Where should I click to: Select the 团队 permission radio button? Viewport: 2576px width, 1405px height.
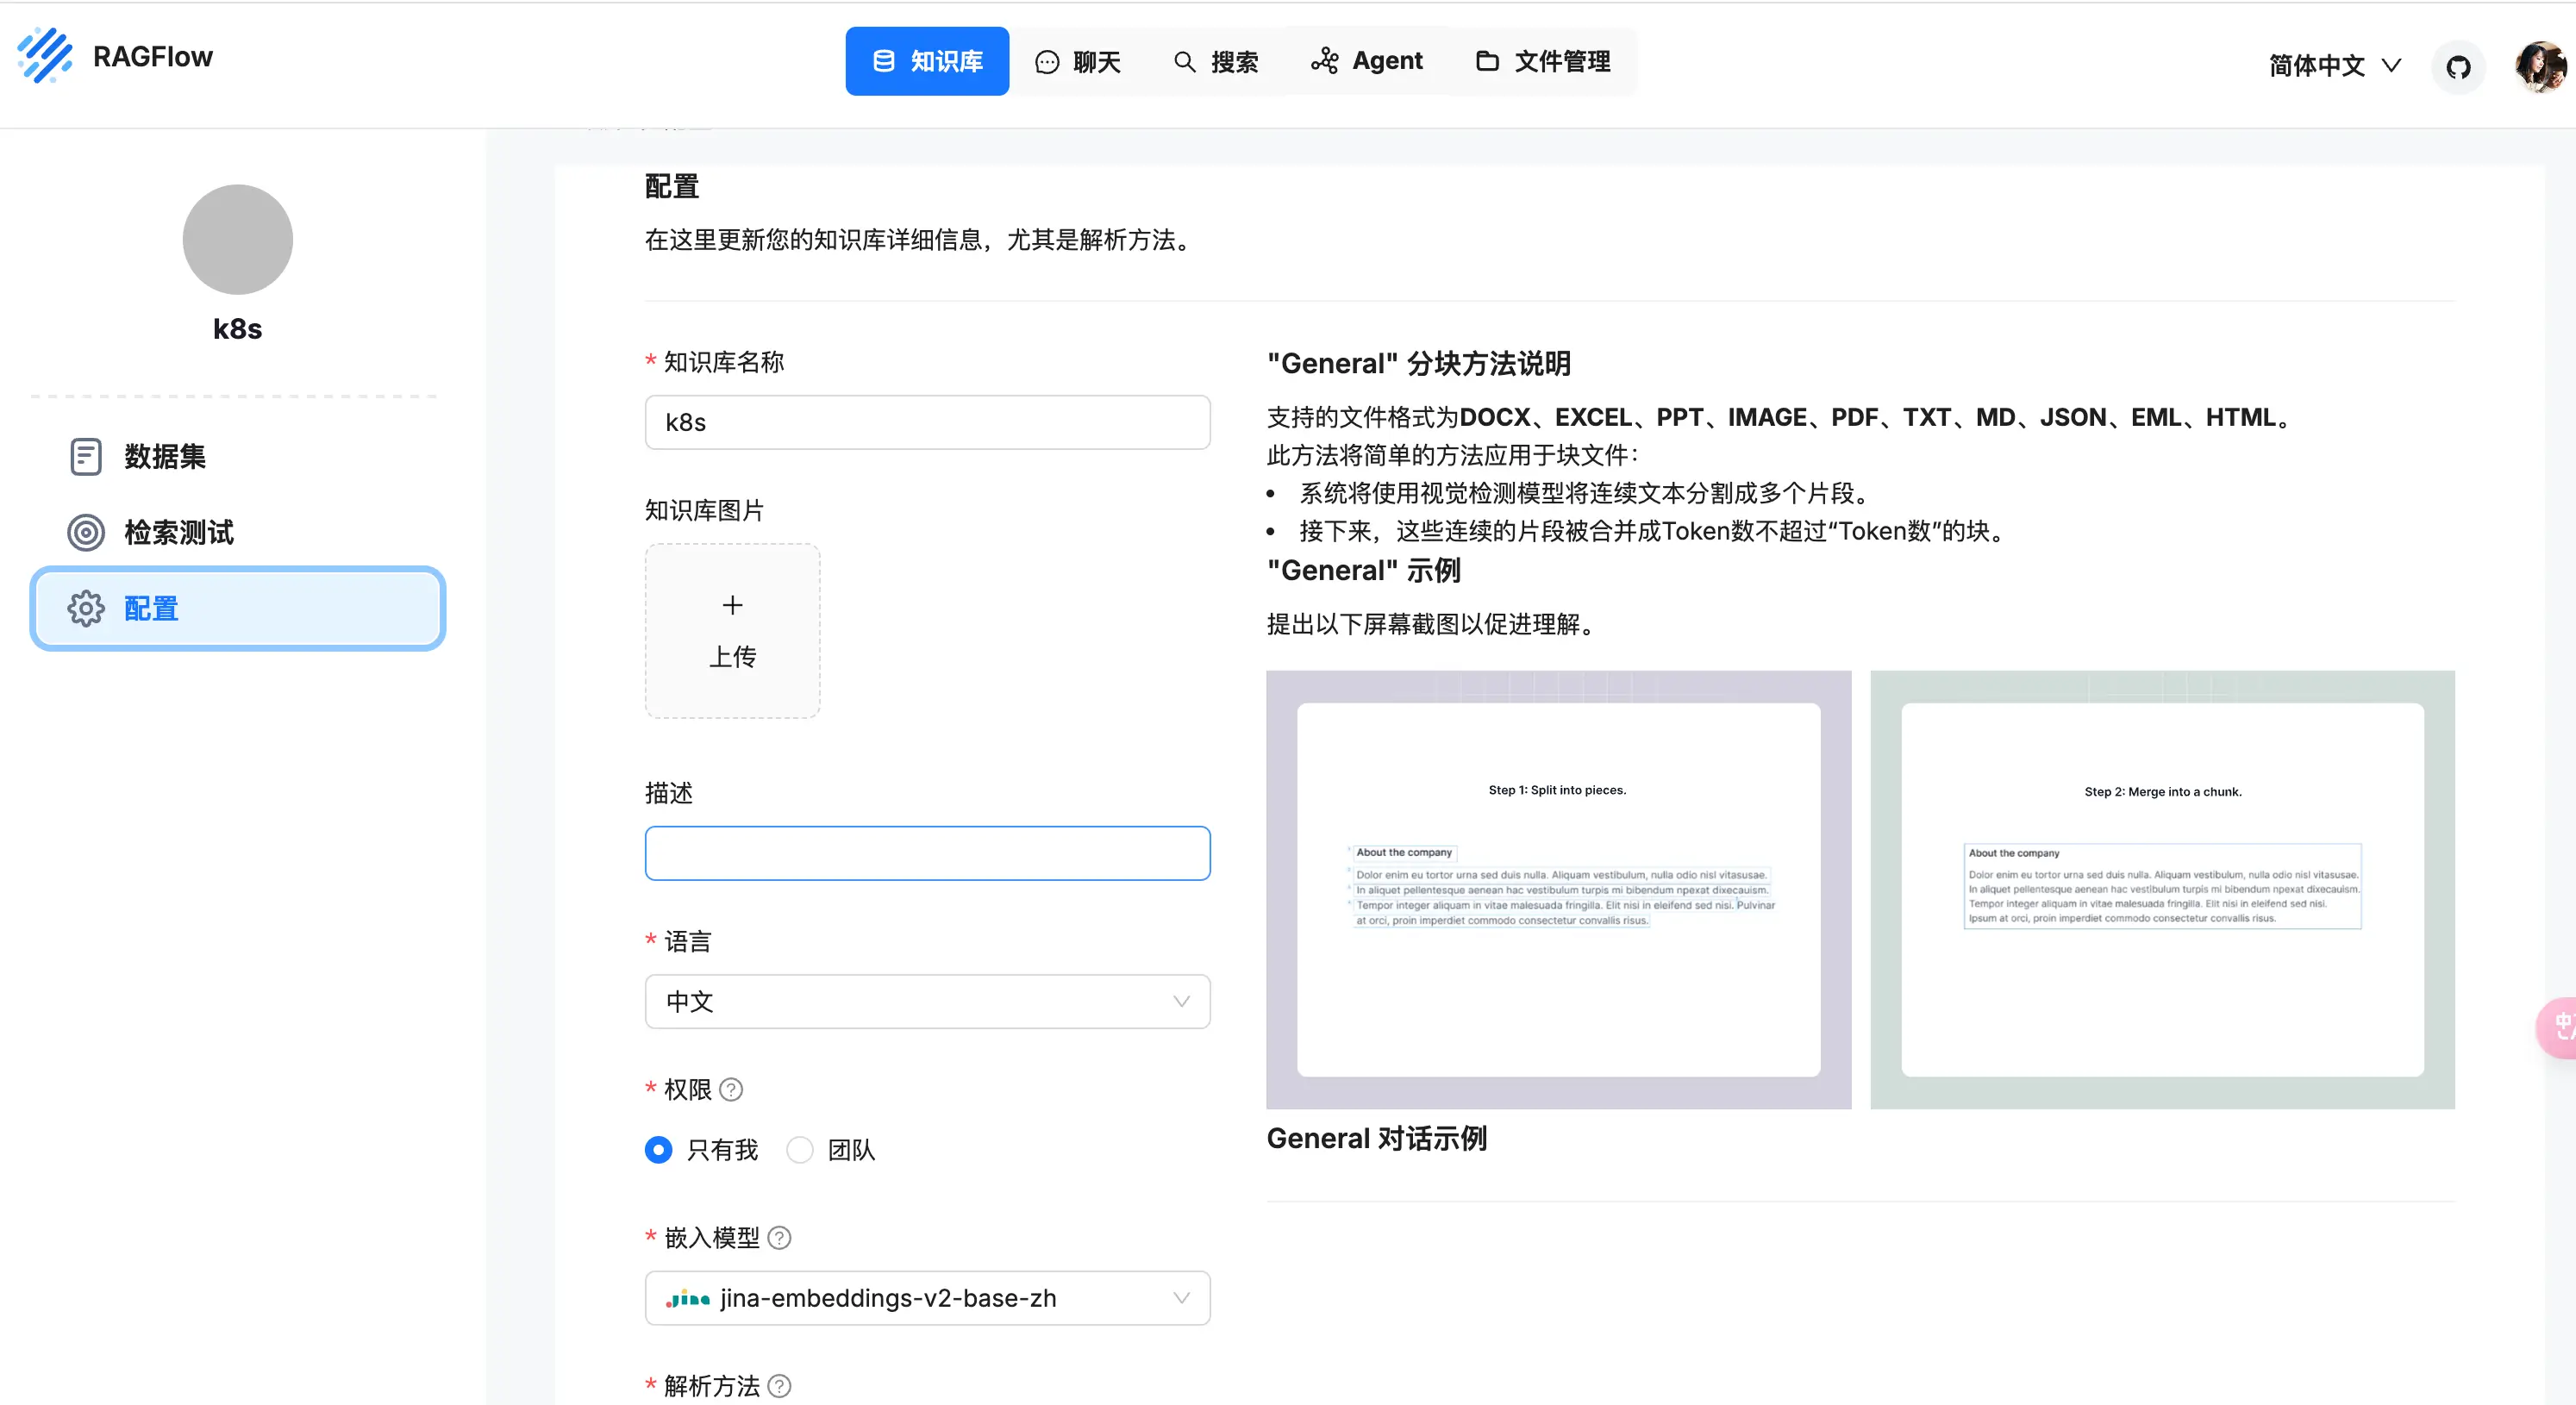point(800,1149)
